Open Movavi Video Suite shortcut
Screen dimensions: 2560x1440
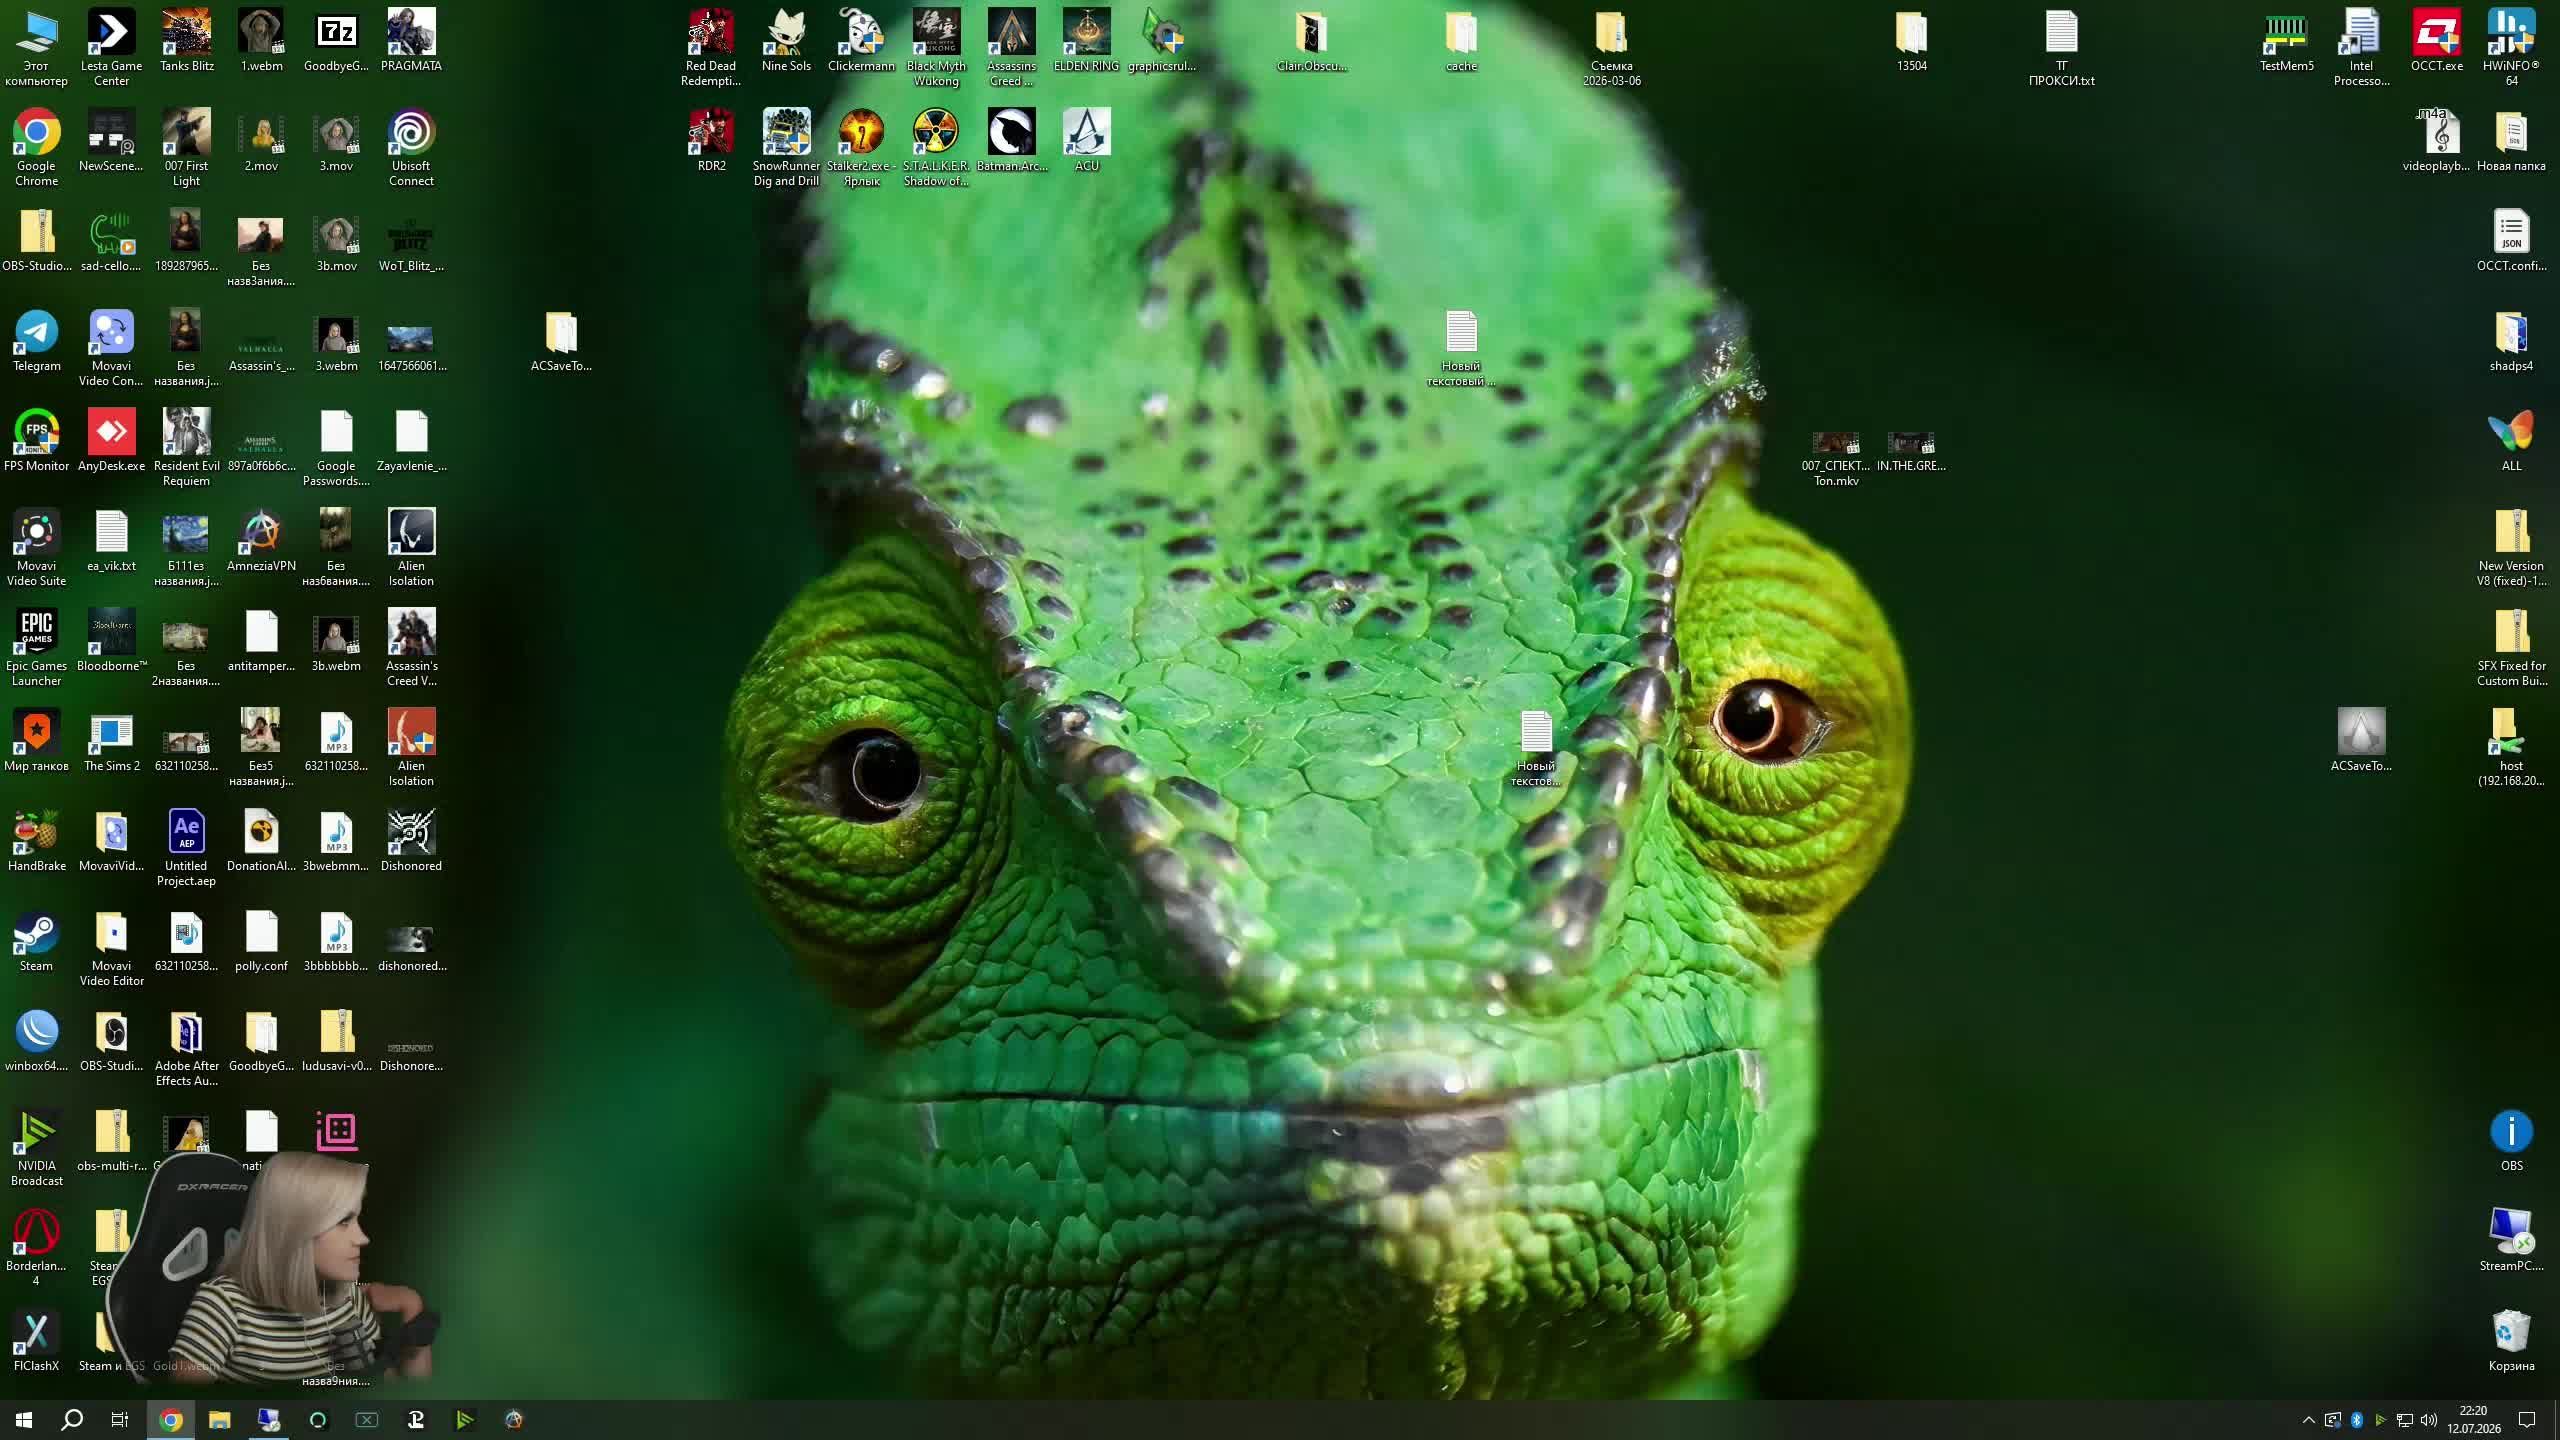(x=36, y=547)
